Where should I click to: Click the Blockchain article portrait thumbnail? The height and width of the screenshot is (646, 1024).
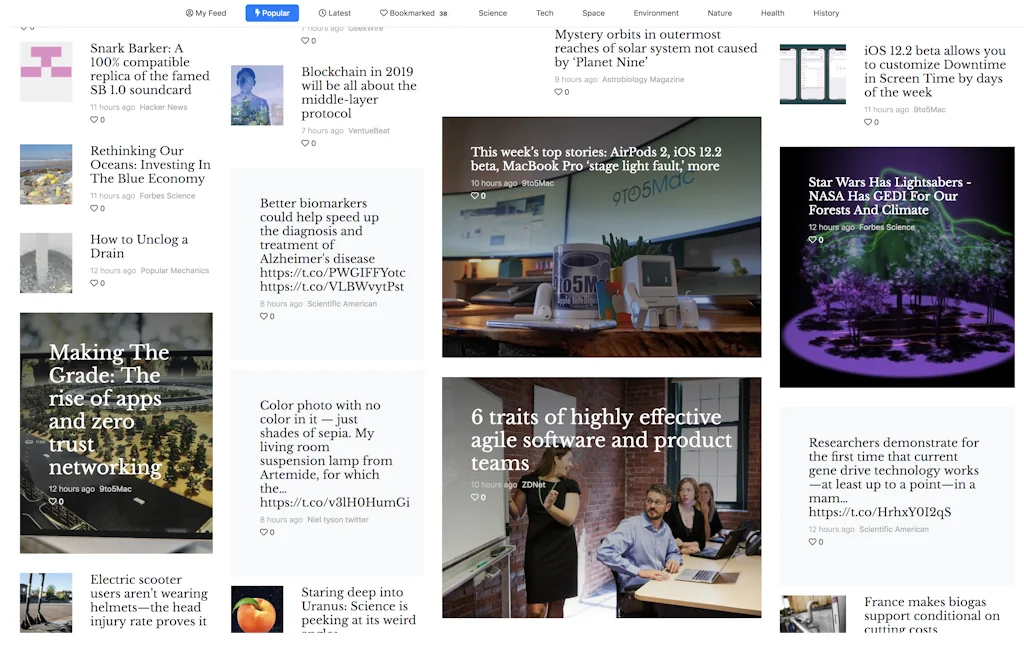coord(257,95)
